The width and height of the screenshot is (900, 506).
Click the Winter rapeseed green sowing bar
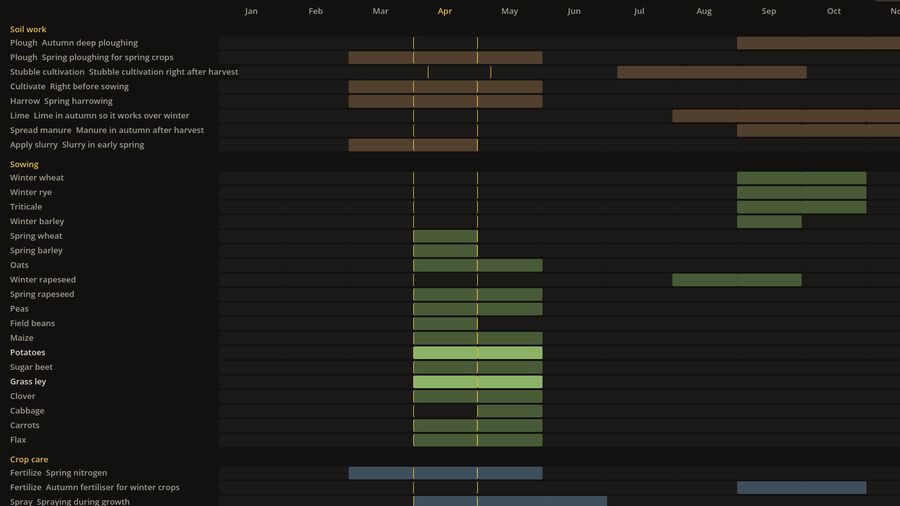pos(737,279)
